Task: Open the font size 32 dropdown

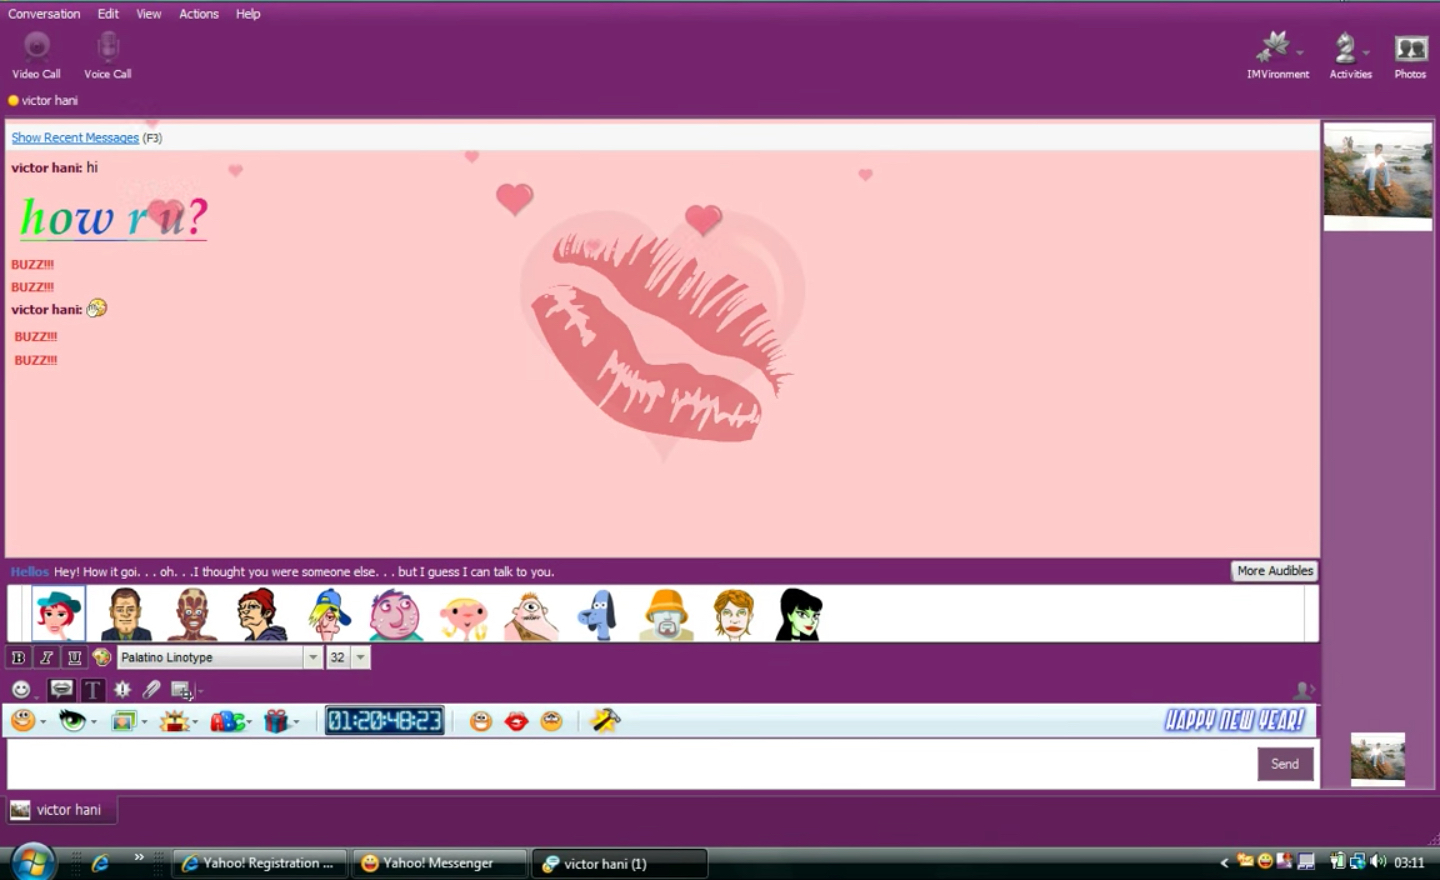Action: pyautogui.click(x=360, y=657)
